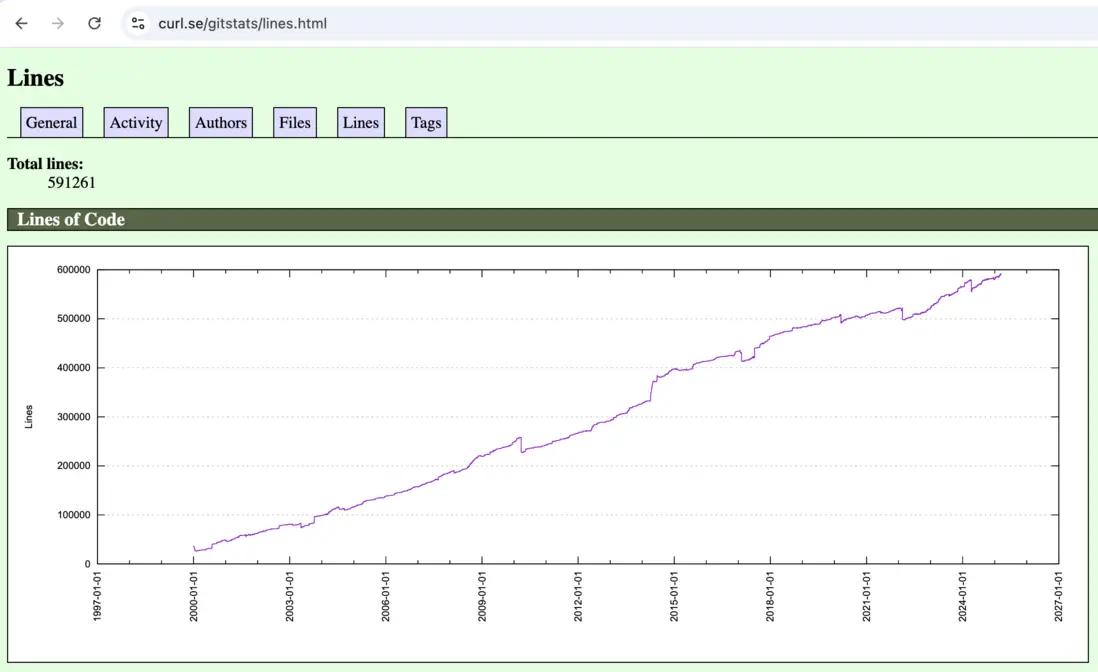Click the Lines of Code section header
Viewport: 1098px width, 672px height.
(x=71, y=219)
